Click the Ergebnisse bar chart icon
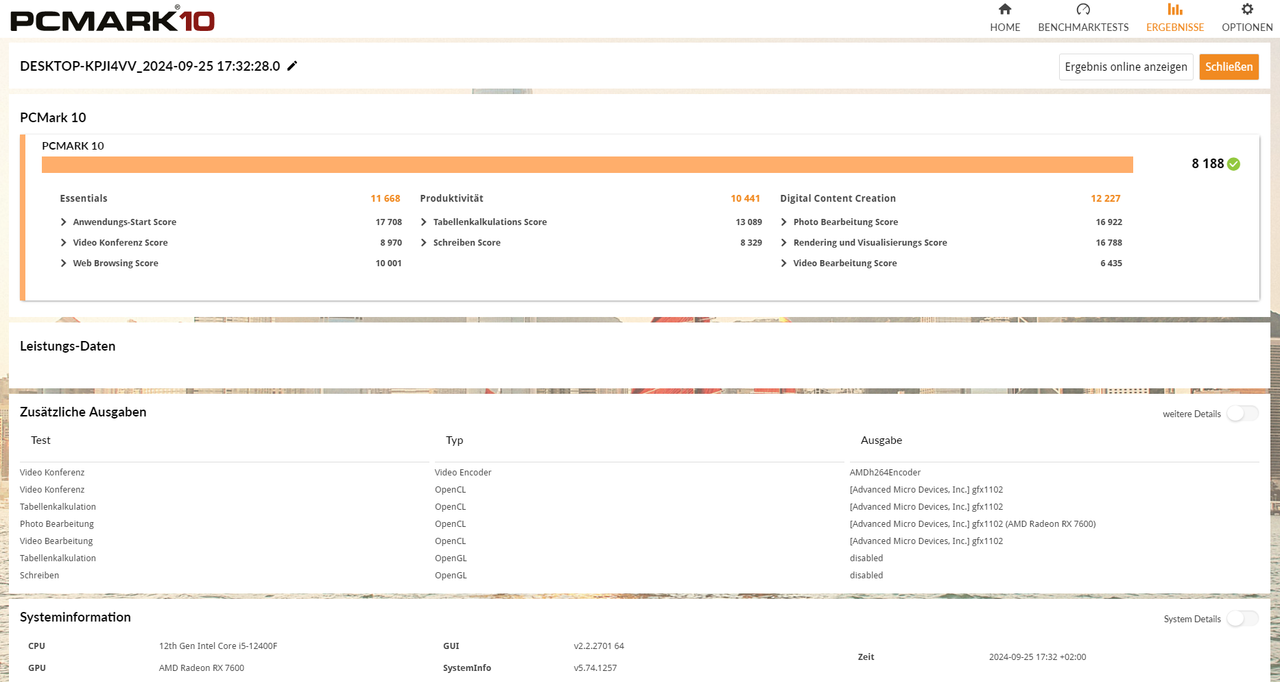This screenshot has width=1280, height=682. pos(1175,9)
